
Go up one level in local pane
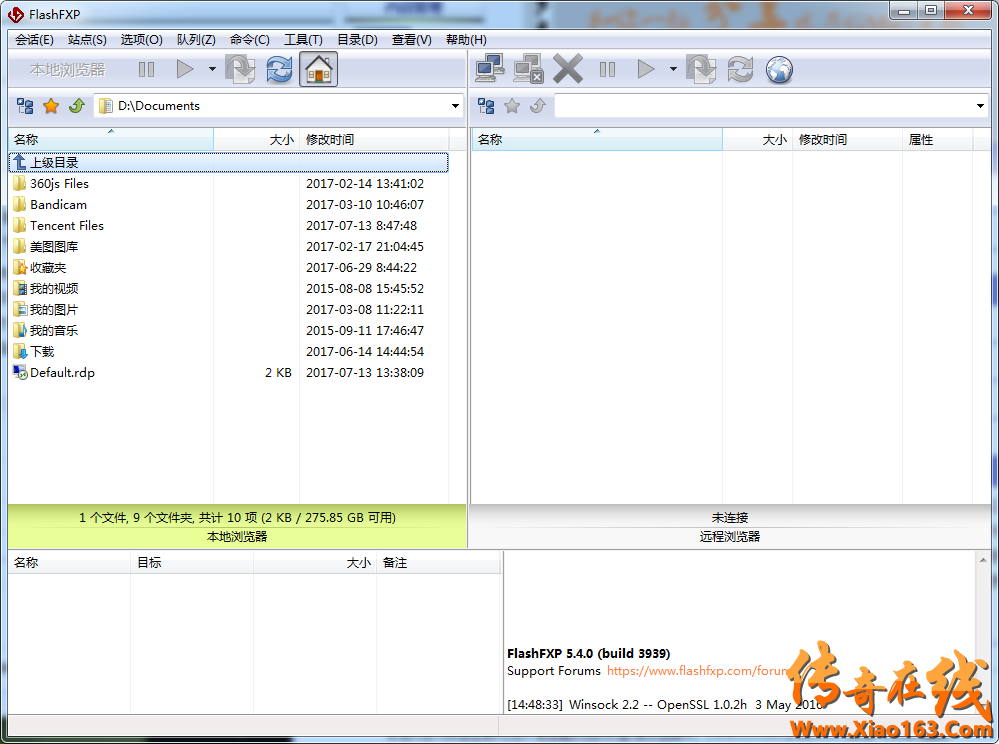tap(77, 106)
